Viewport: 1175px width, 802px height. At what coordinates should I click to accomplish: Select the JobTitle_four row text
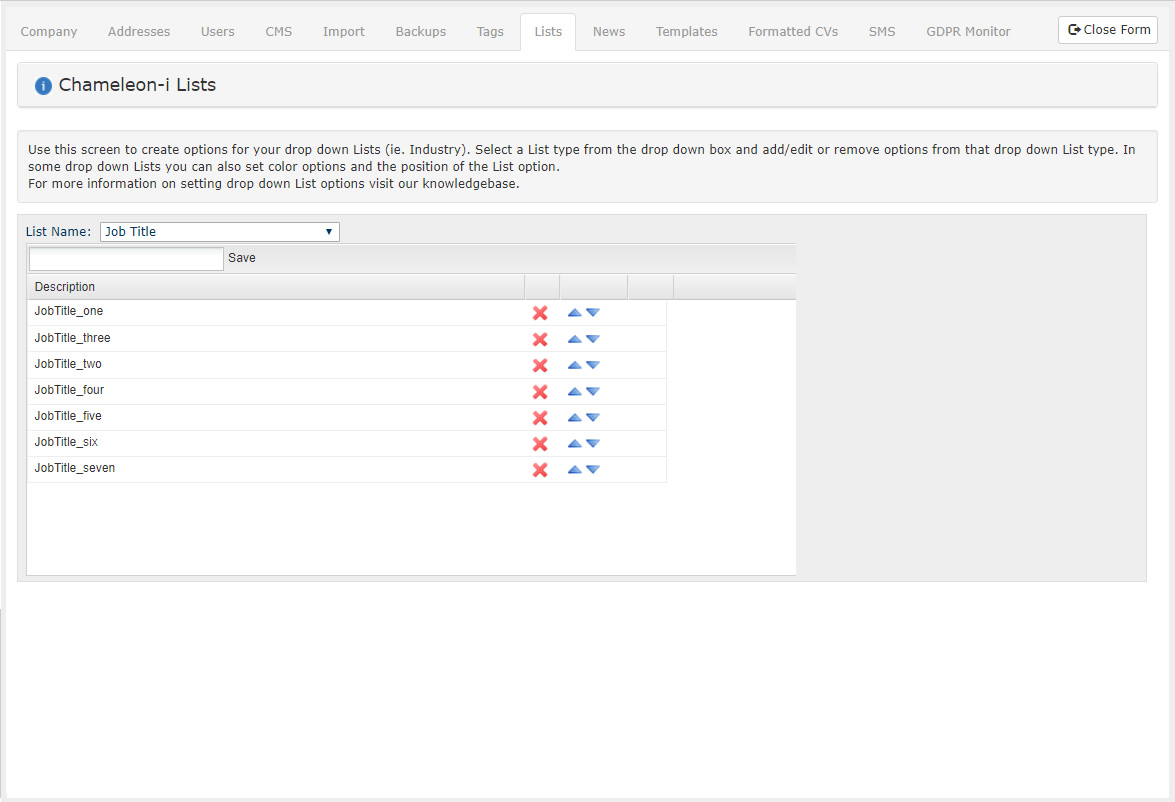(x=70, y=390)
